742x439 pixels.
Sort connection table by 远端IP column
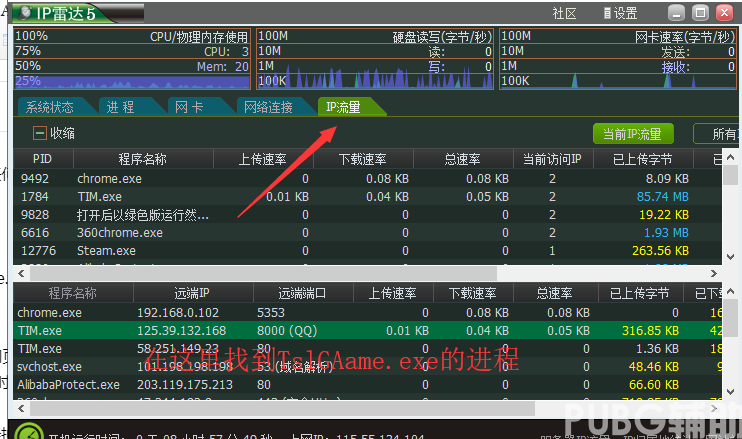pos(192,293)
